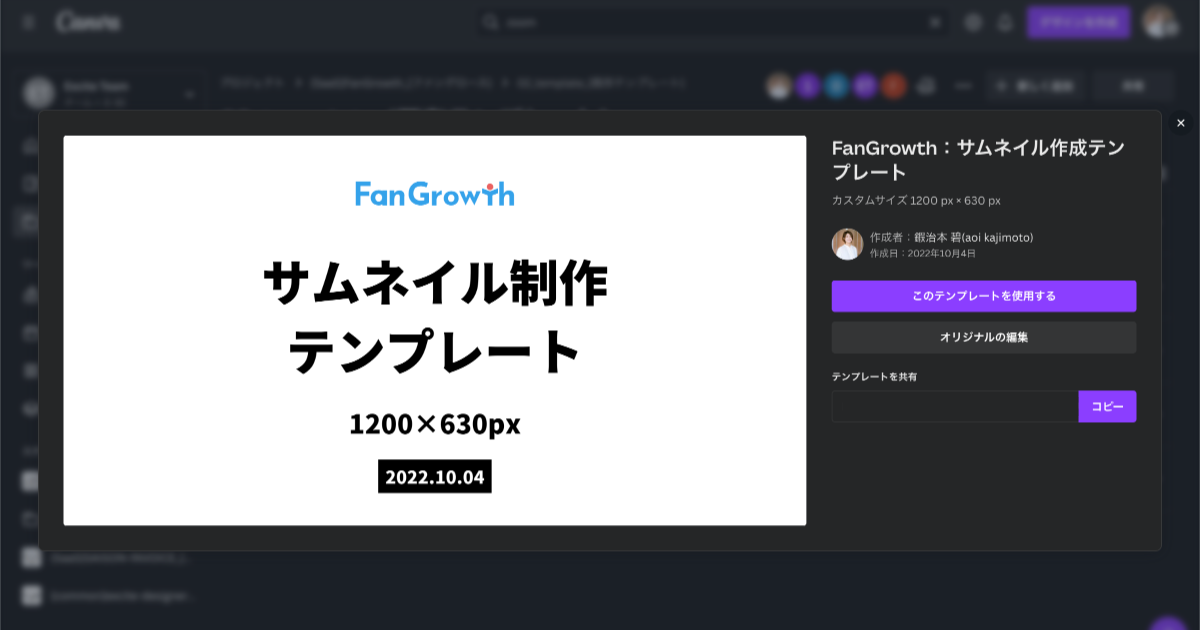
Task: Copy template share link with コピー
Action: [x=1107, y=407]
